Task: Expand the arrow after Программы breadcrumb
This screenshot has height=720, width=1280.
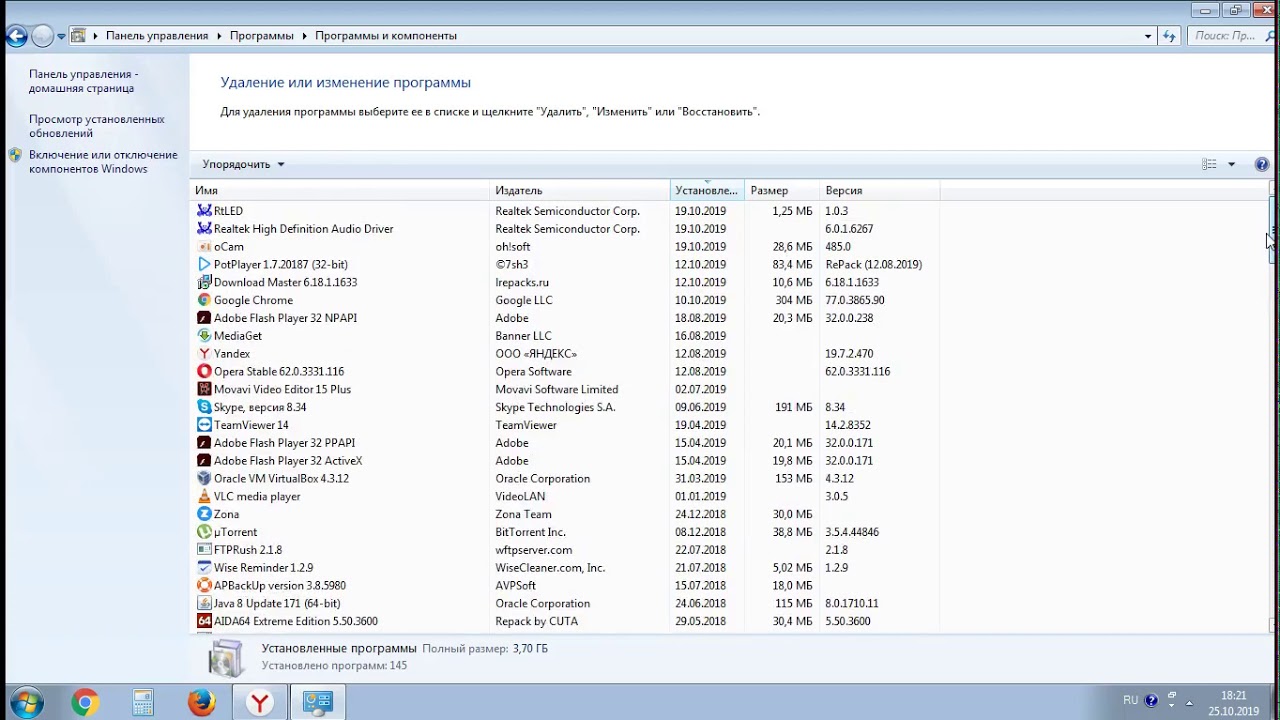Action: coord(304,36)
